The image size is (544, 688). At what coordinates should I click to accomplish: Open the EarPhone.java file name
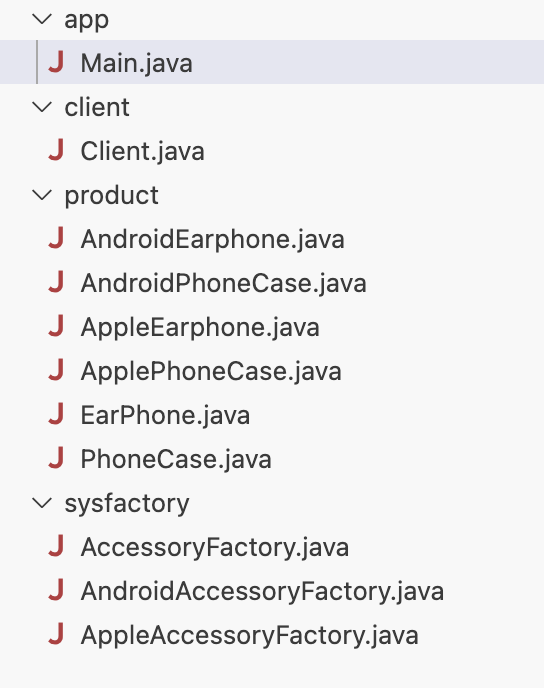pos(165,415)
